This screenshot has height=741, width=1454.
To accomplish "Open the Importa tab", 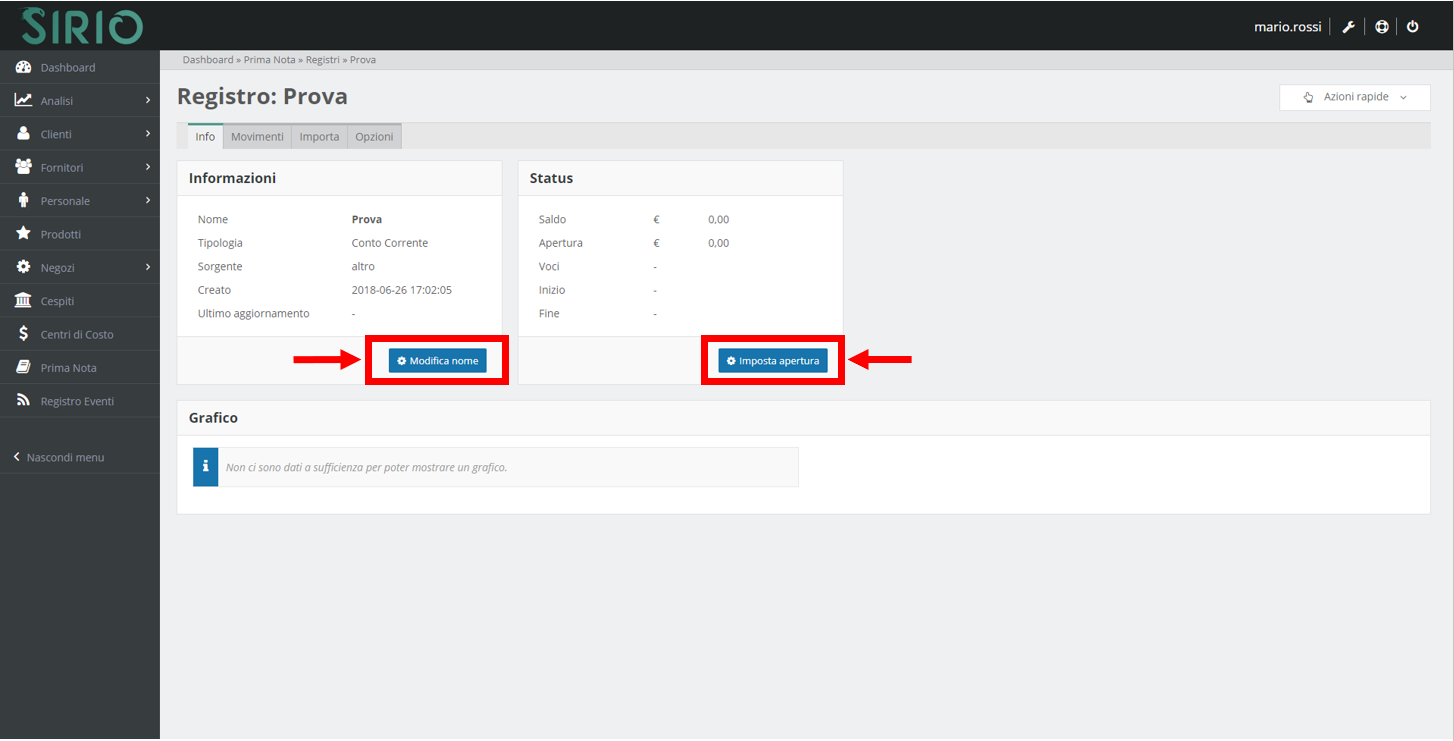I will click(x=319, y=137).
